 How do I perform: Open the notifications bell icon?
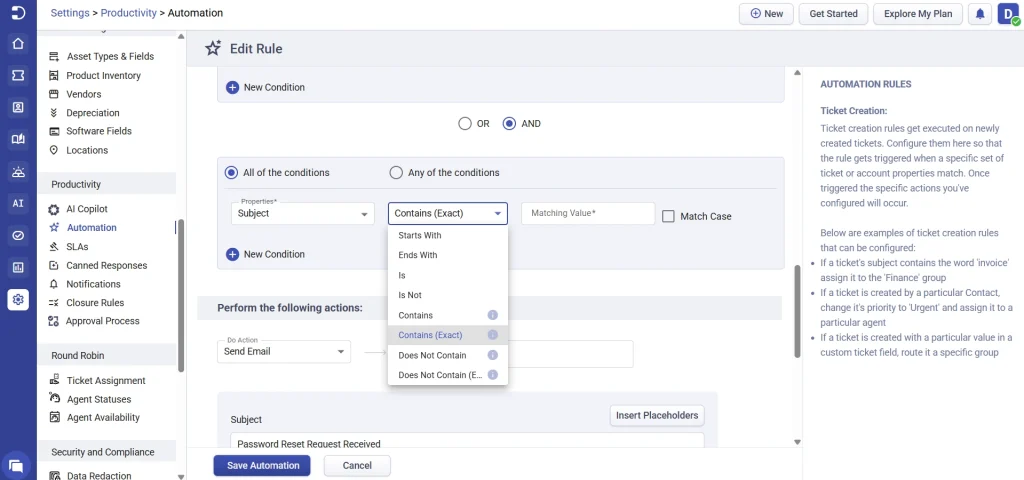coord(980,14)
